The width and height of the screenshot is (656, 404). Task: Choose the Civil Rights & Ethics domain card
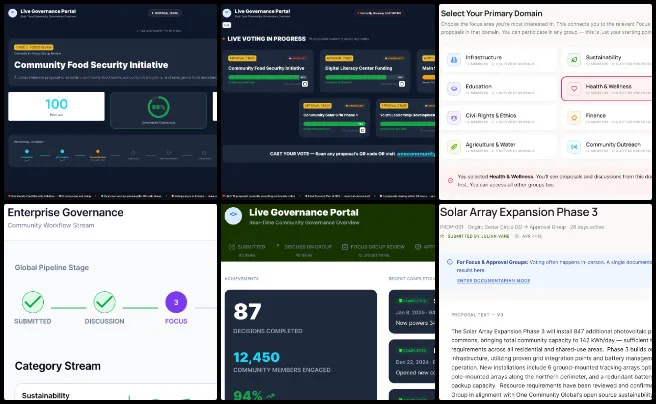pos(499,118)
